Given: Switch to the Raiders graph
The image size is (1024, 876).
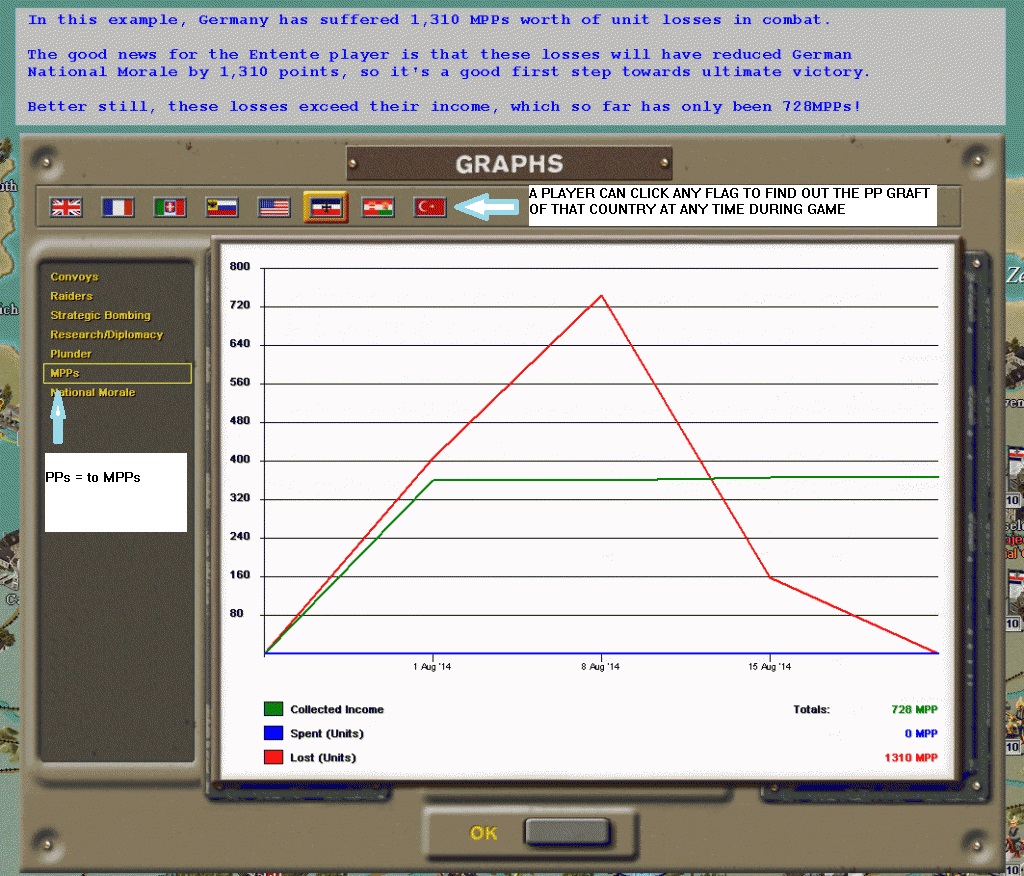Looking at the screenshot, I should tap(70, 296).
